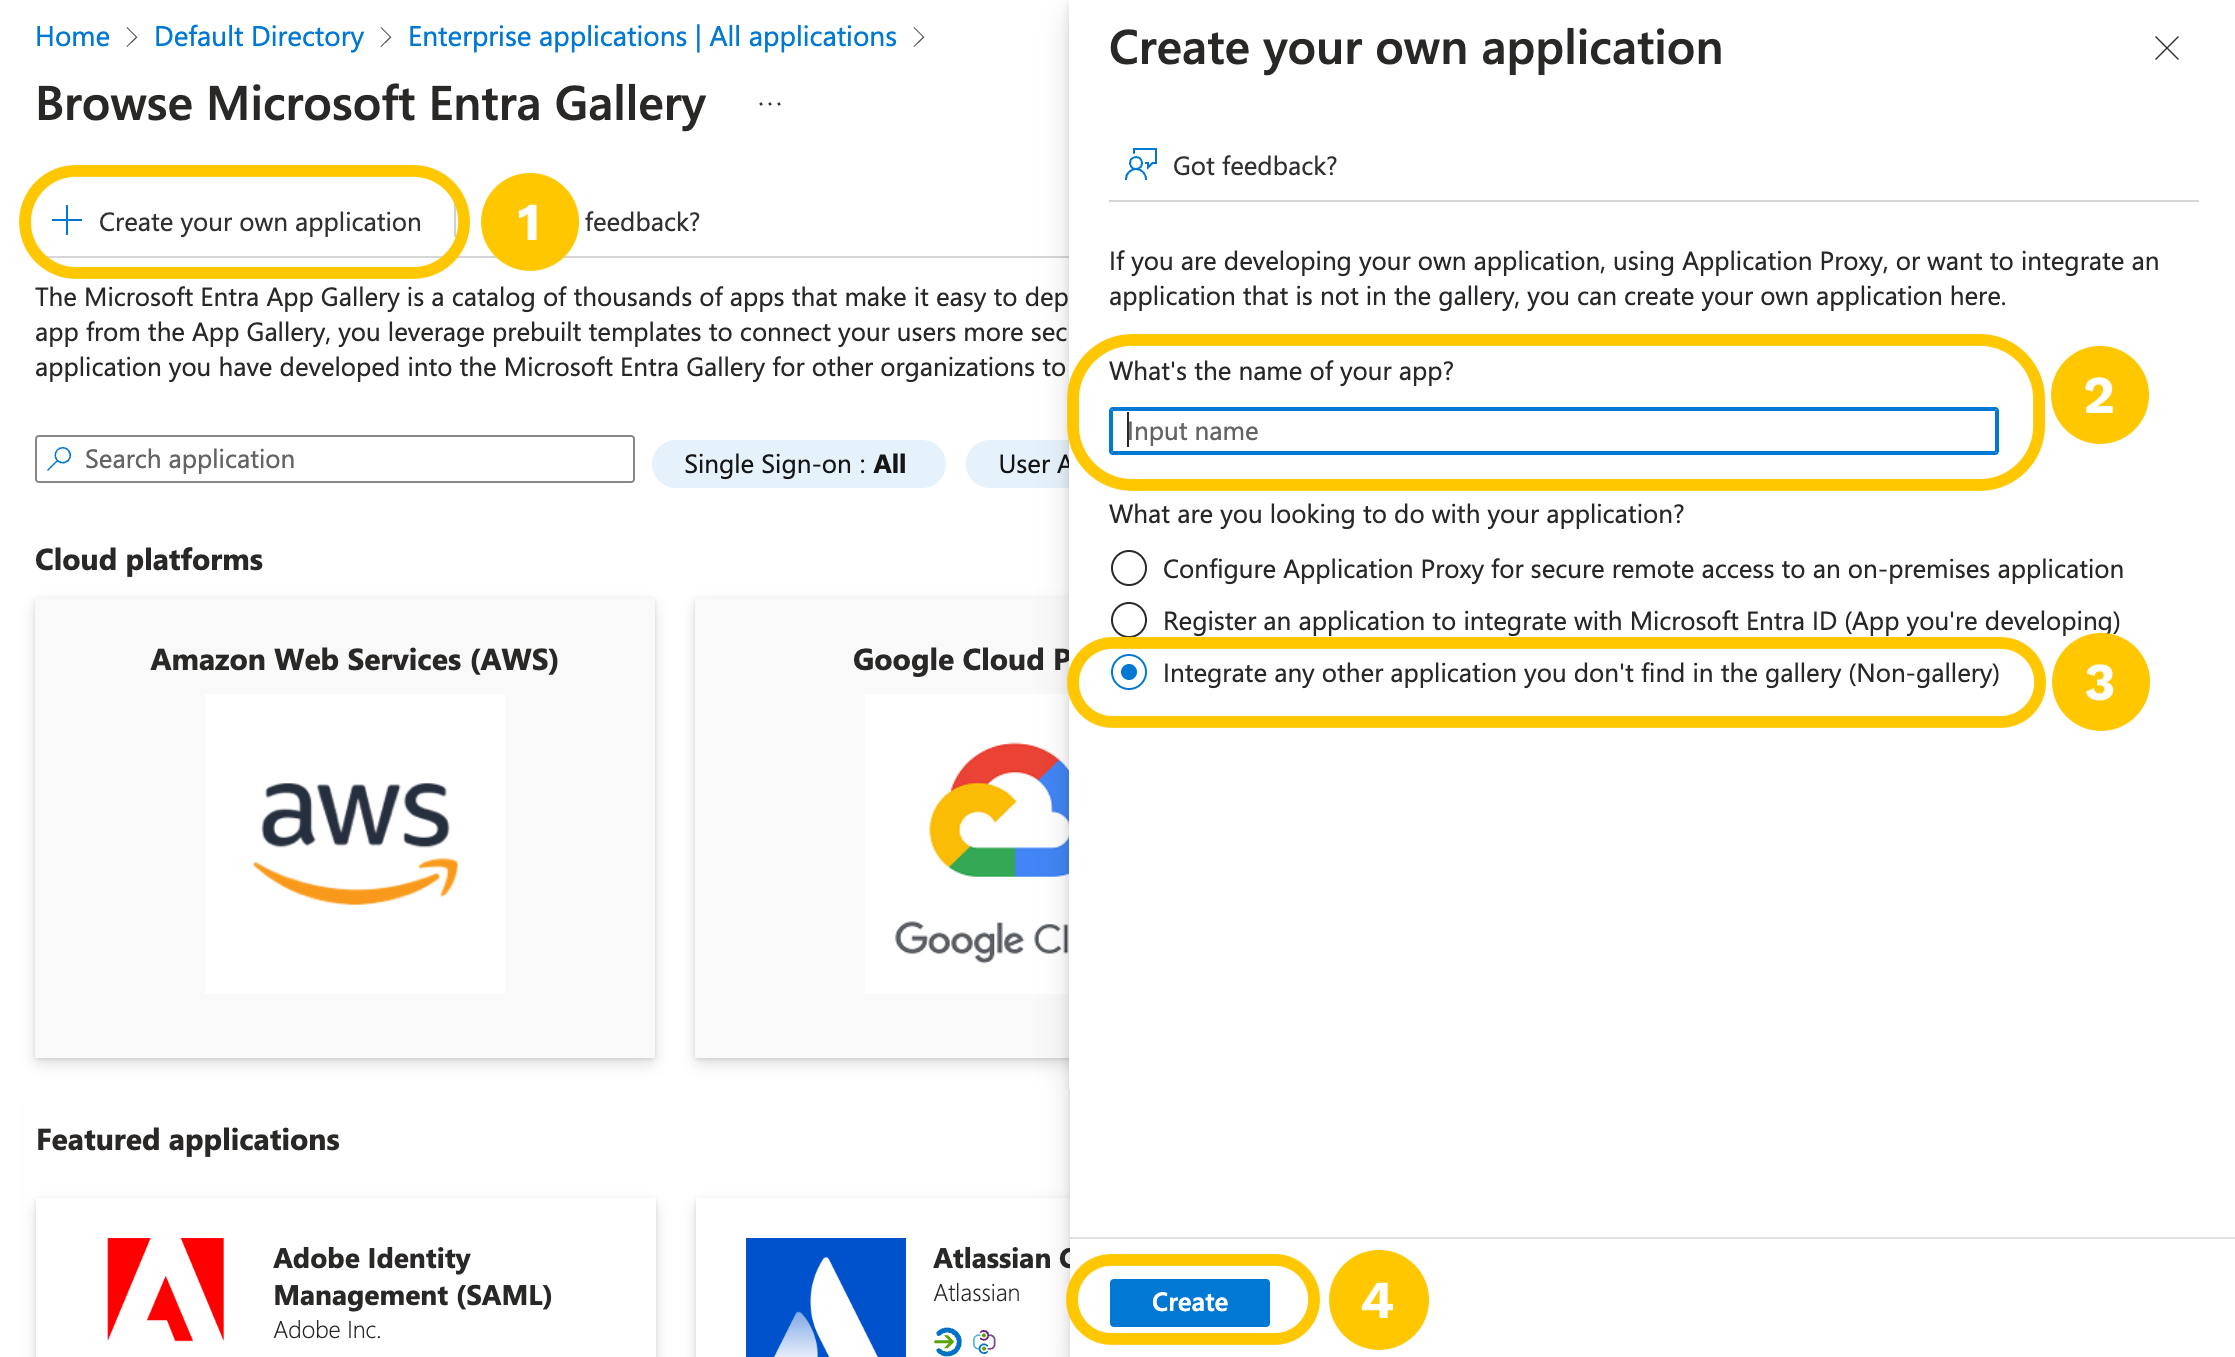
Task: Click the AWS logo thumbnail
Action: 355,842
